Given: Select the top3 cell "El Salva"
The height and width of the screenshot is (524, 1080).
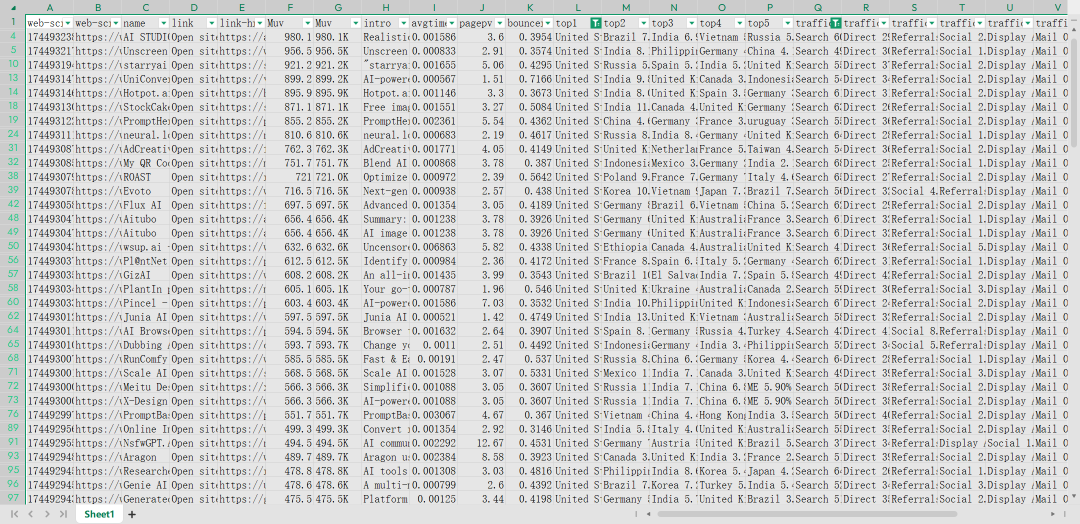Looking at the screenshot, I should coord(673,275).
